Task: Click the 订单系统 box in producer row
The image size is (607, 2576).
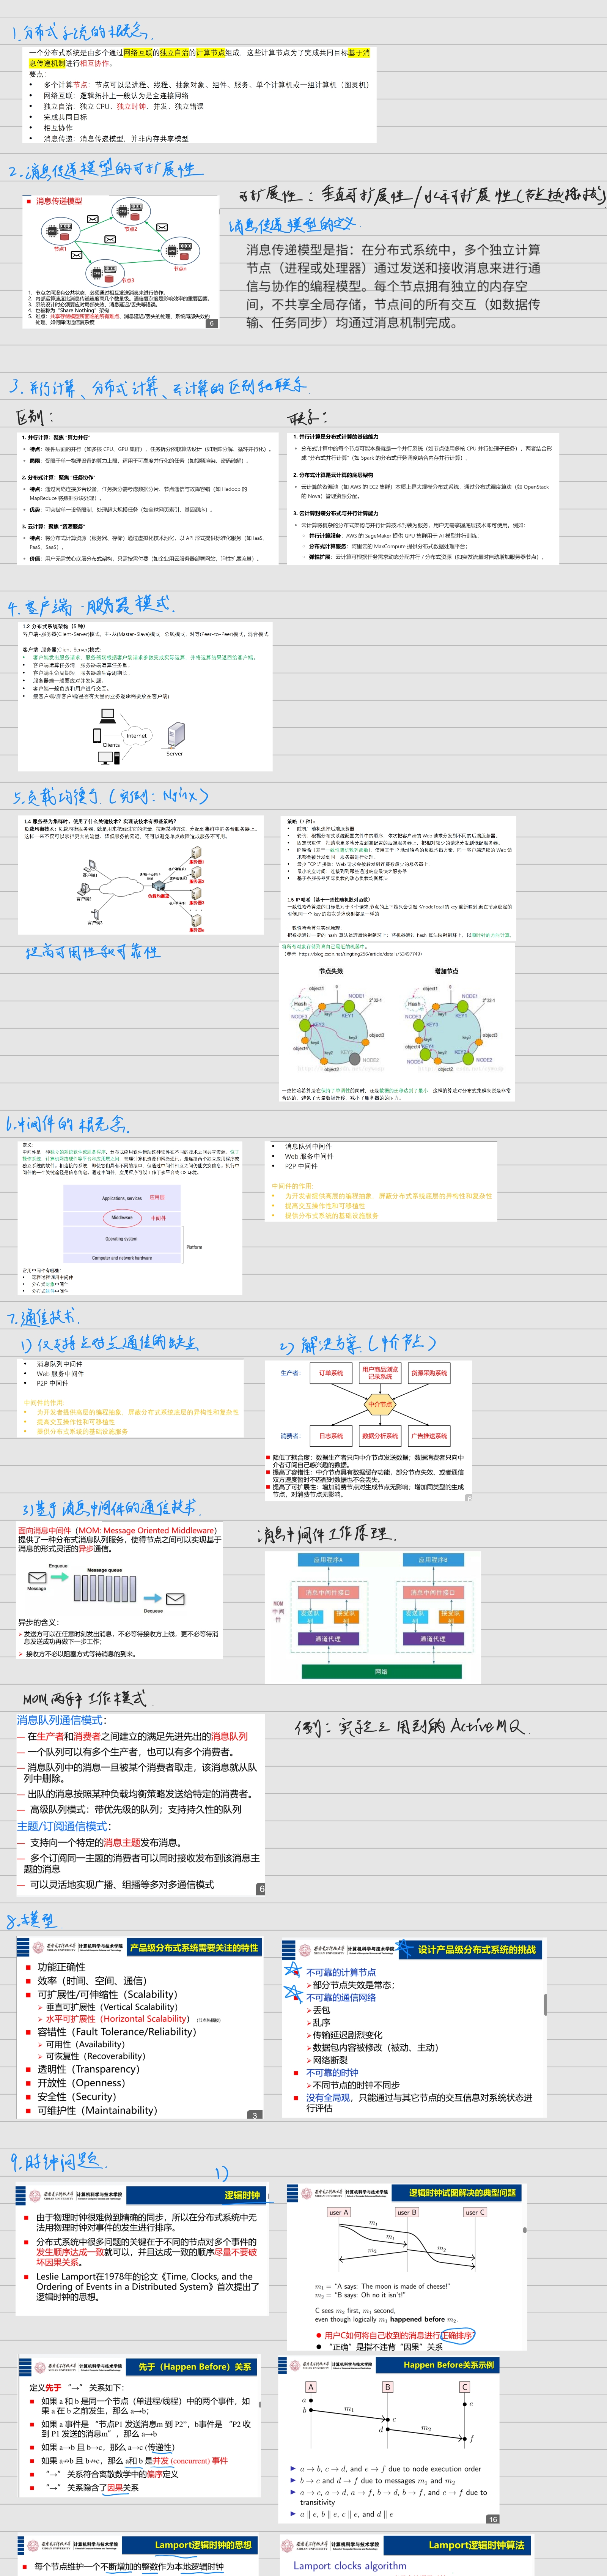Action: [331, 1373]
